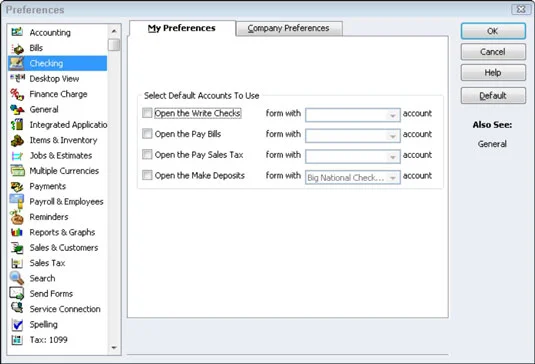The image size is (535, 364).
Task: Select the Service Connection label
Action: point(65,309)
